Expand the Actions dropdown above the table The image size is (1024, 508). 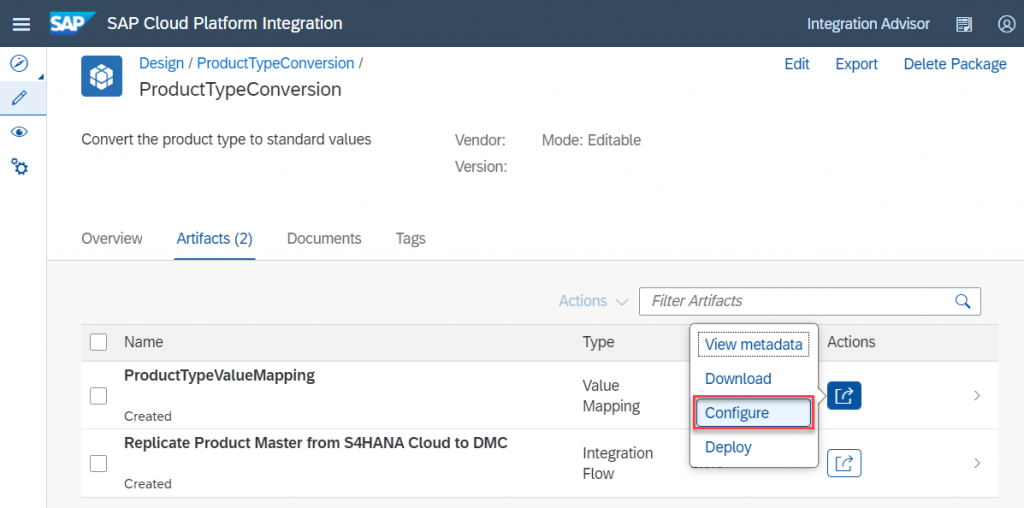pyautogui.click(x=594, y=301)
